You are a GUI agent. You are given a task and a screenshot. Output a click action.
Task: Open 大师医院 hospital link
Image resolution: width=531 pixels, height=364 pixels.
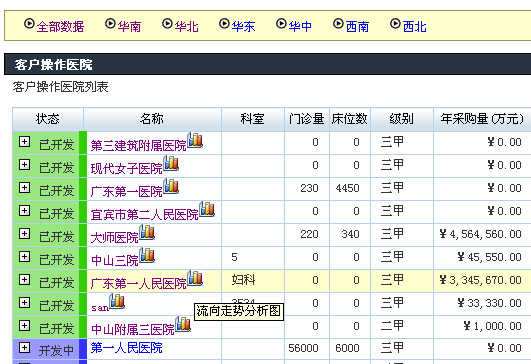point(114,238)
